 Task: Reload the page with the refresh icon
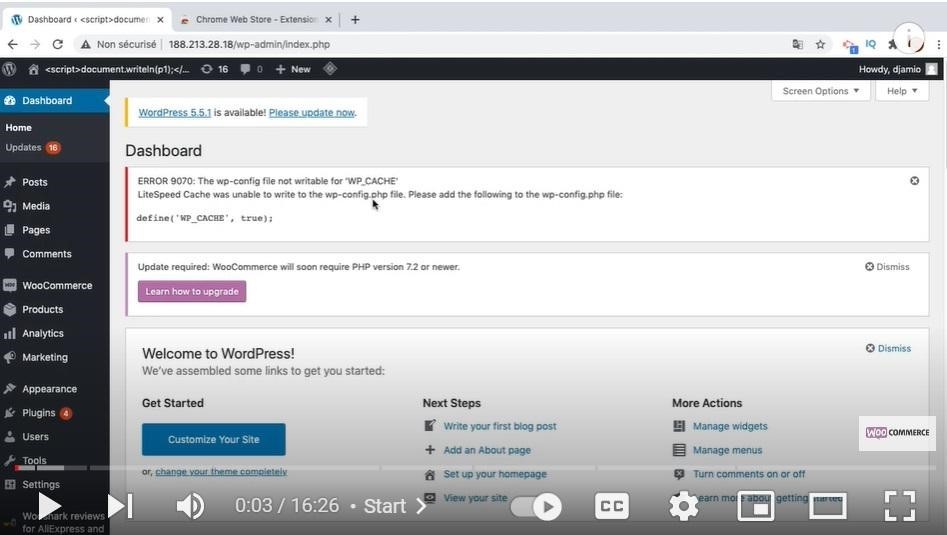(x=57, y=44)
